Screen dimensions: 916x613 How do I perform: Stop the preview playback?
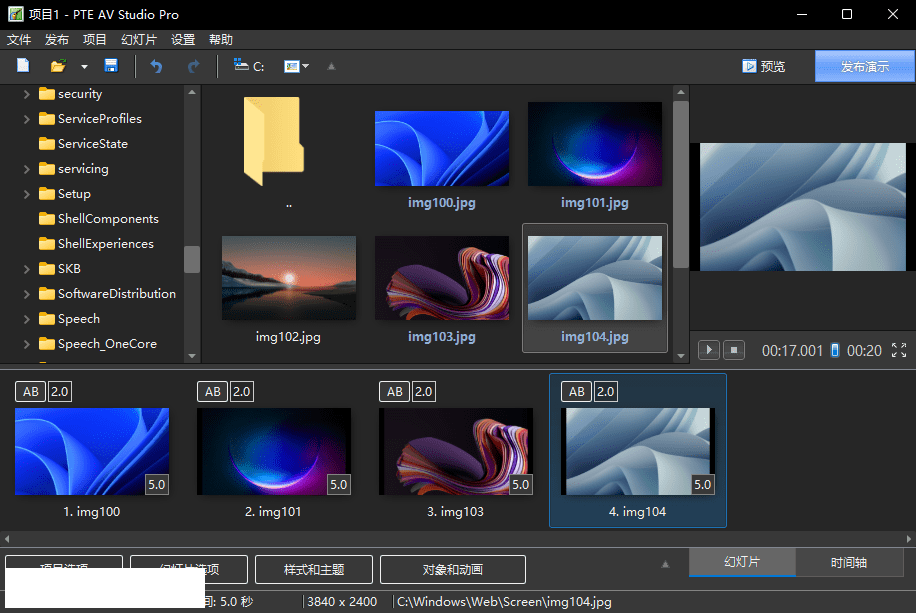click(x=734, y=350)
